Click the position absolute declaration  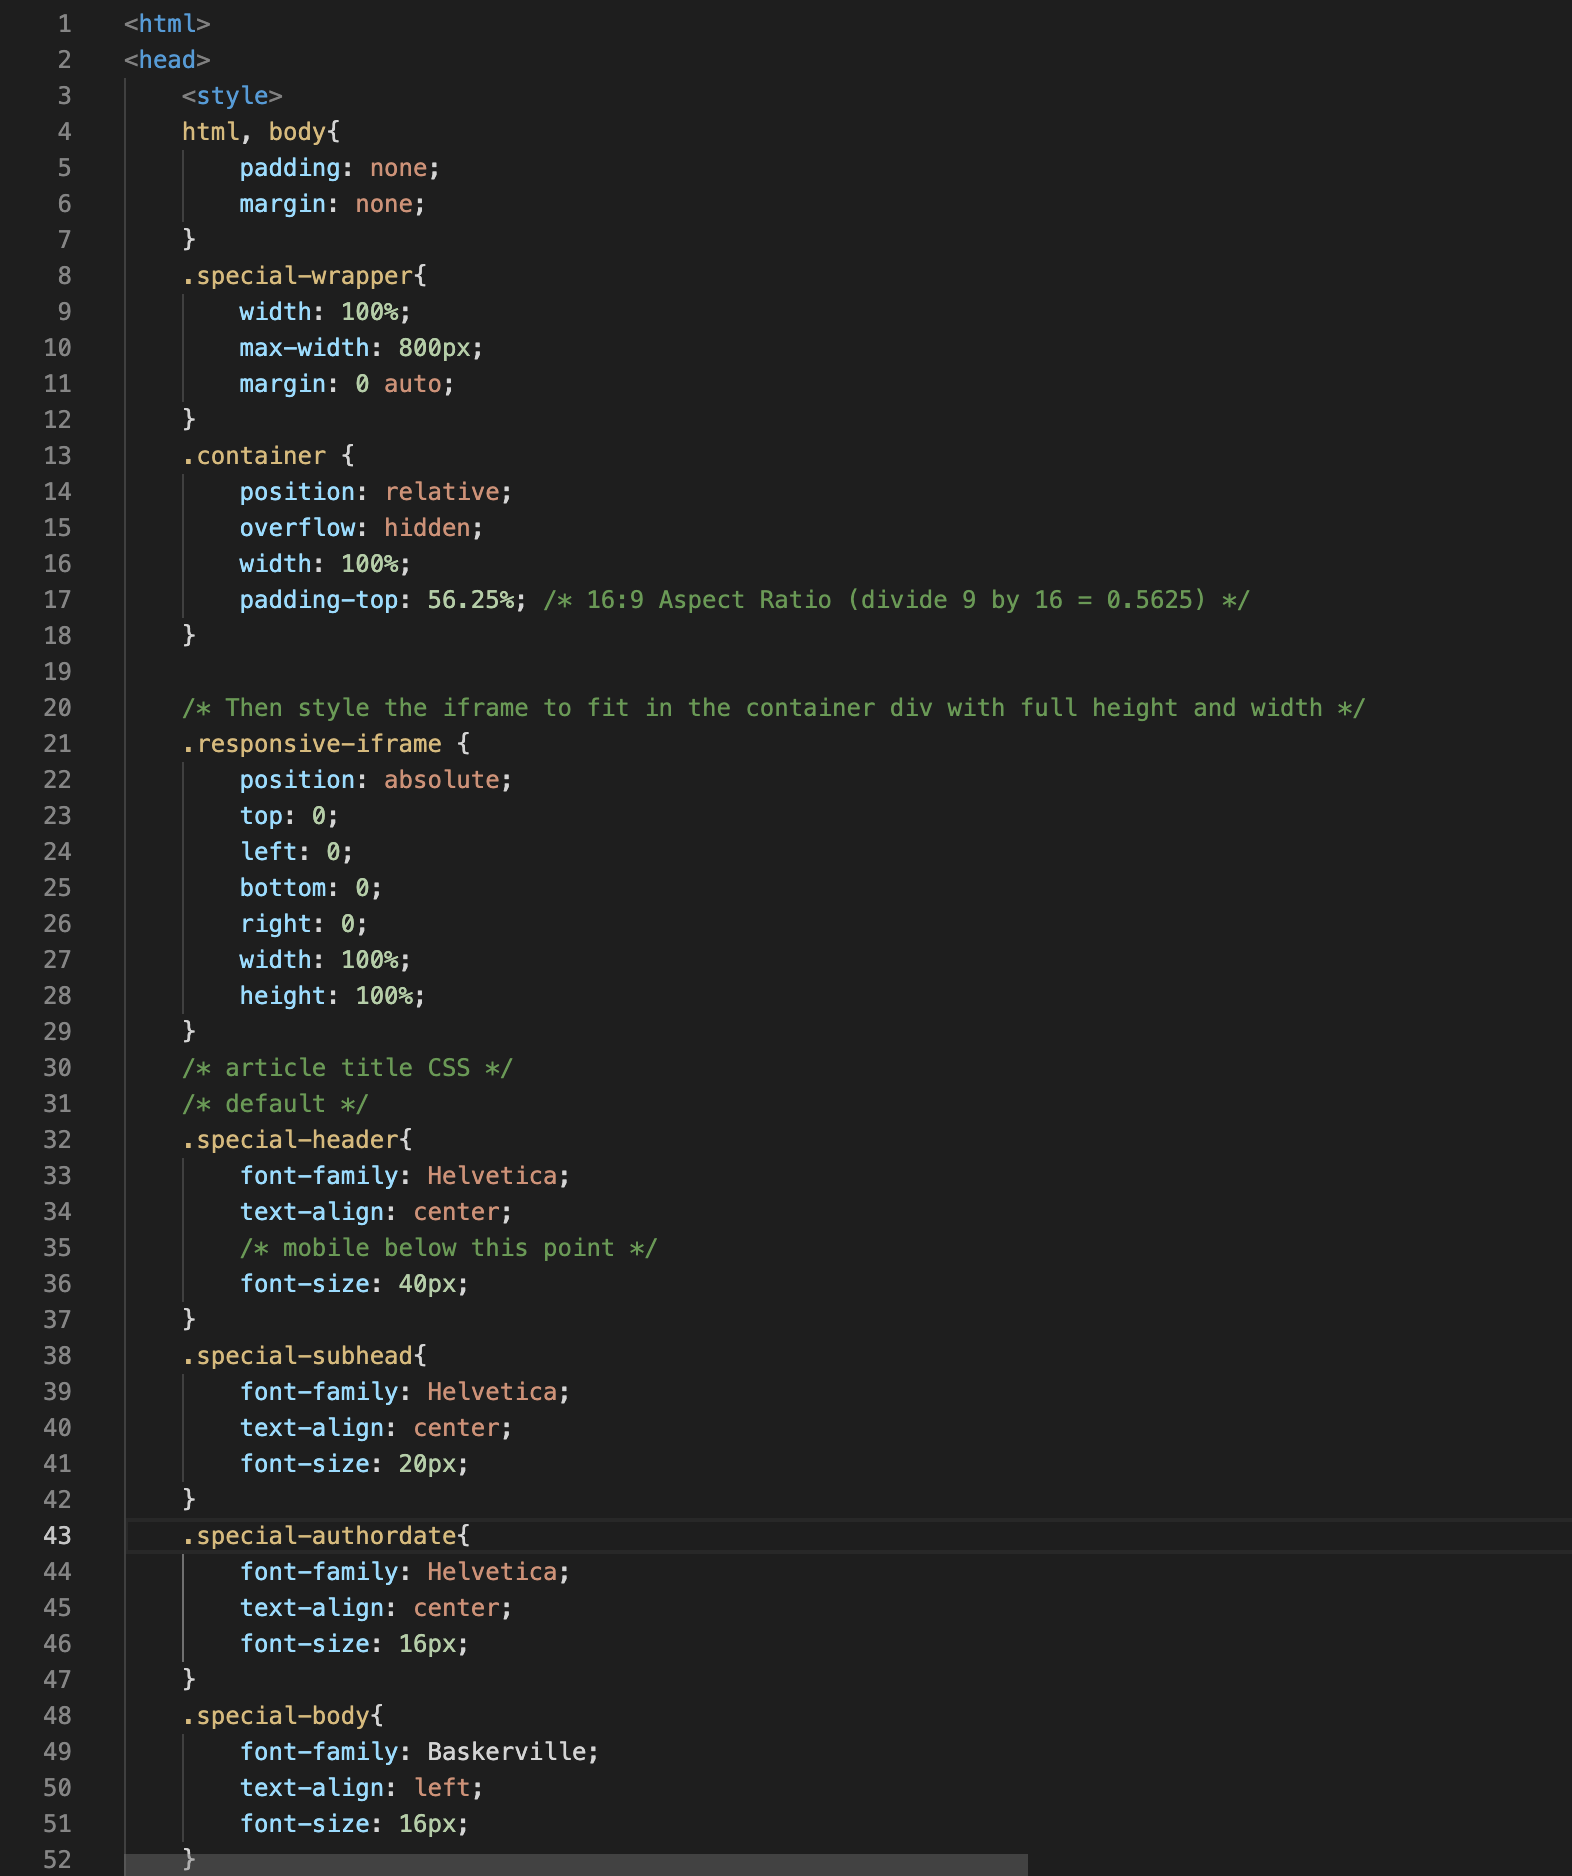point(376,779)
